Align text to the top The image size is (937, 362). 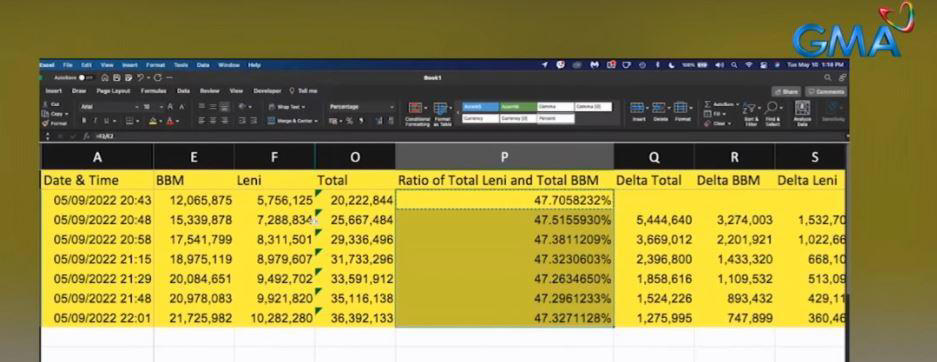[201, 106]
